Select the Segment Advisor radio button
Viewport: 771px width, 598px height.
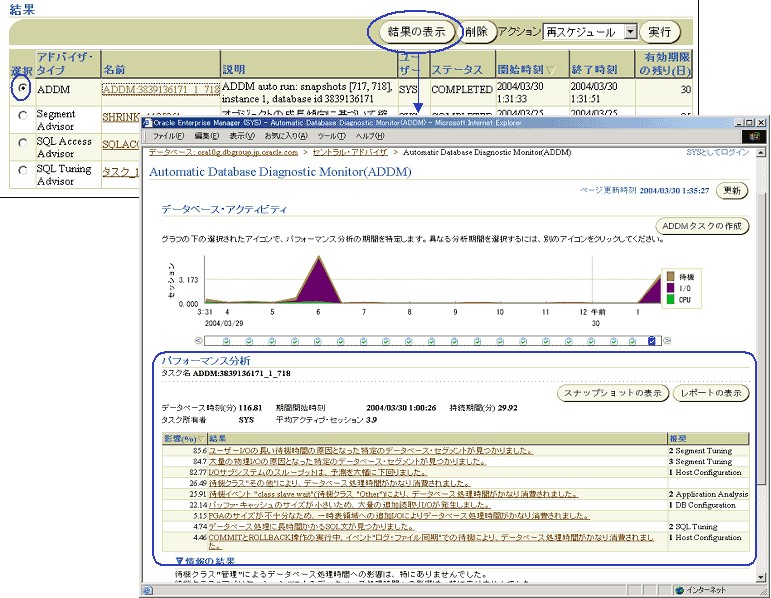click(x=21, y=117)
